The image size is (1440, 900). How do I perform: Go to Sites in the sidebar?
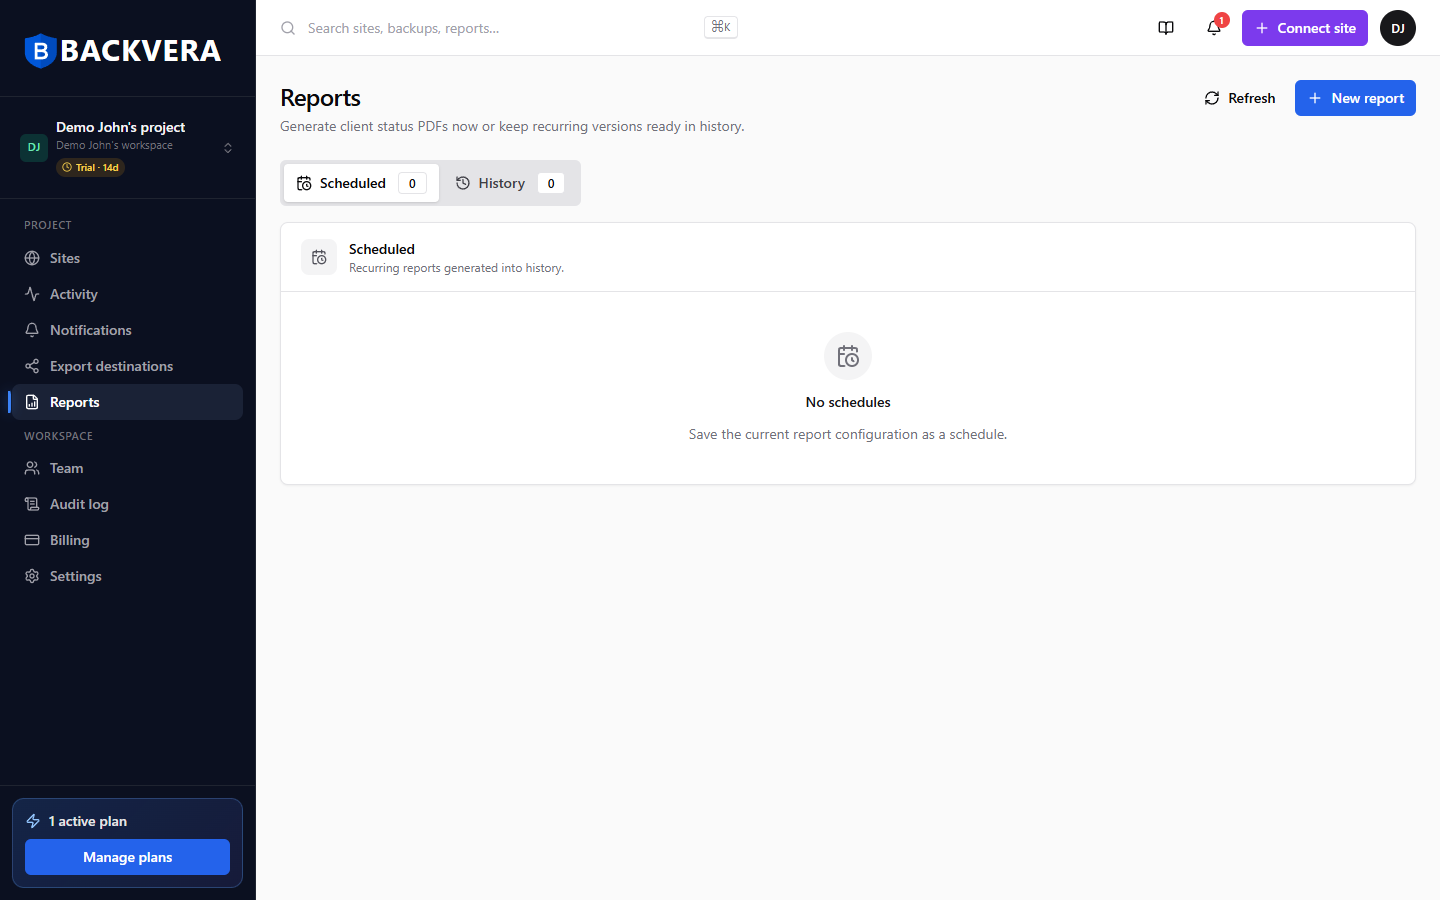click(126, 258)
